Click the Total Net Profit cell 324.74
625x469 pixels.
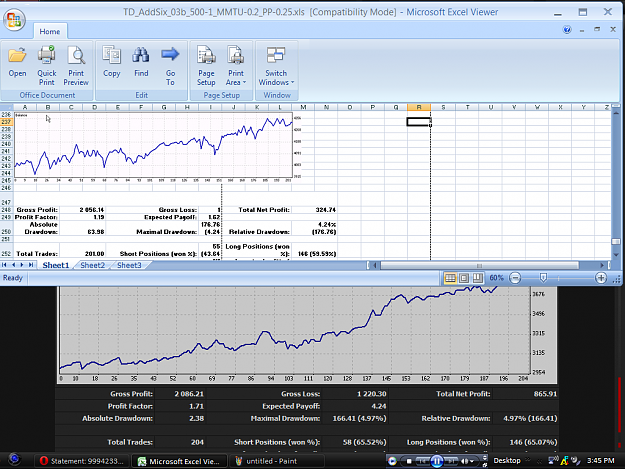tap(314, 210)
